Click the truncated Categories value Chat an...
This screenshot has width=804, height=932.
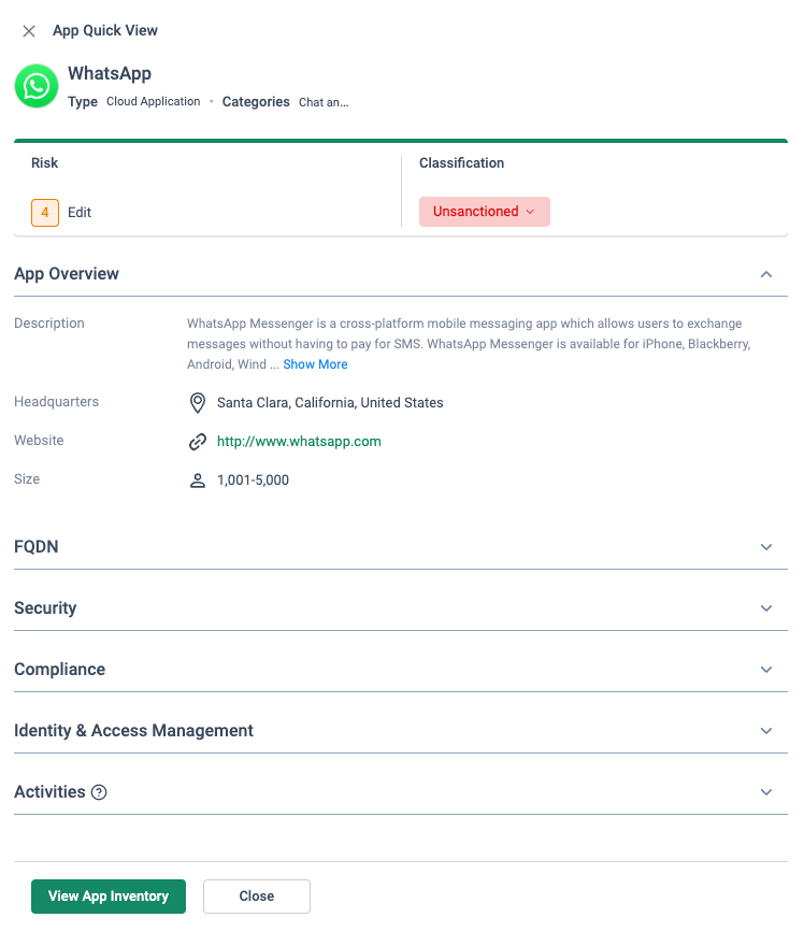(x=324, y=102)
